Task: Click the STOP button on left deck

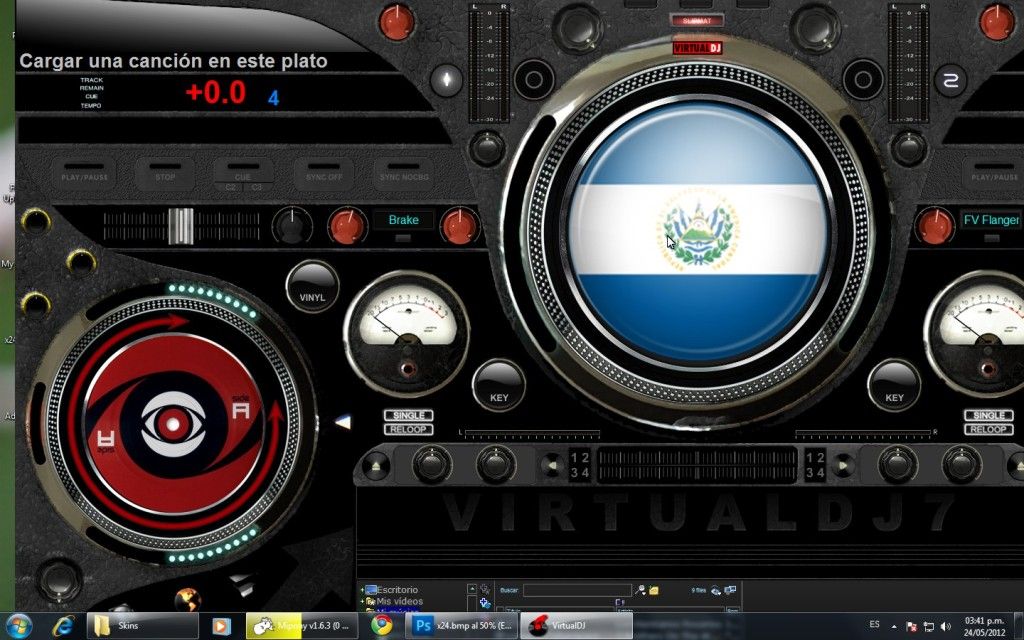Action: 165,174
